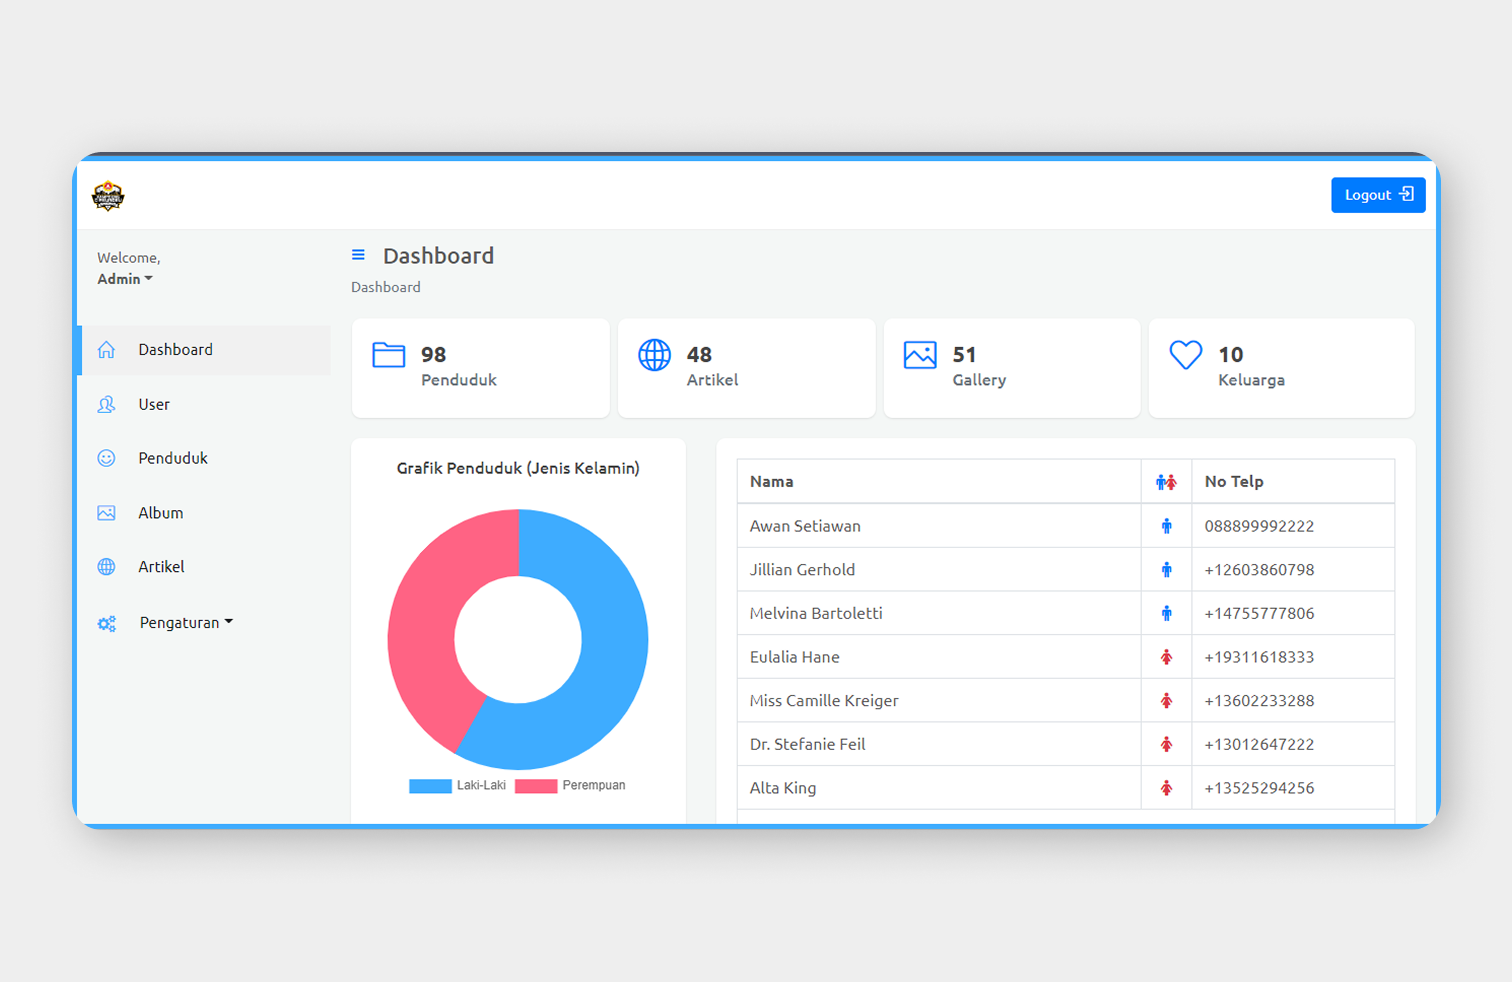
Task: Toggle sidebar with hamburger menu icon
Action: pos(358,256)
